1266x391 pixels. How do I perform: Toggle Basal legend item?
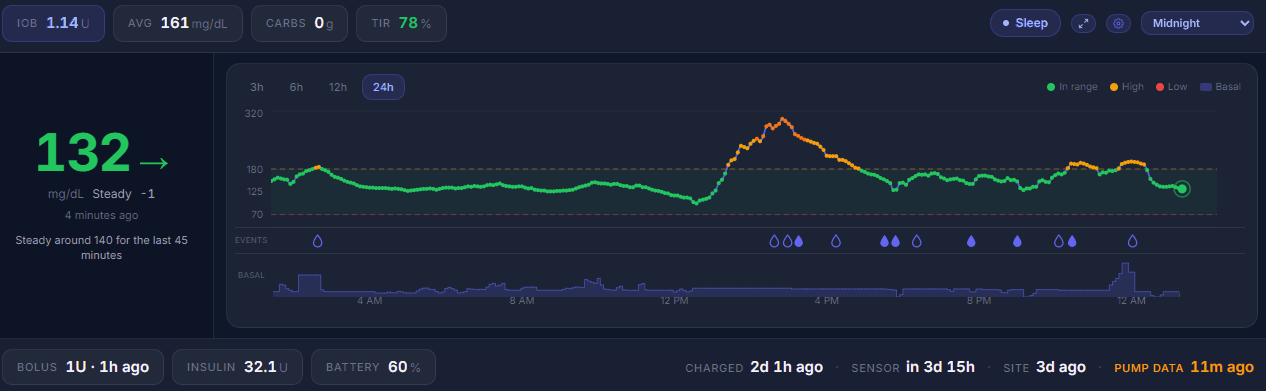point(1220,87)
